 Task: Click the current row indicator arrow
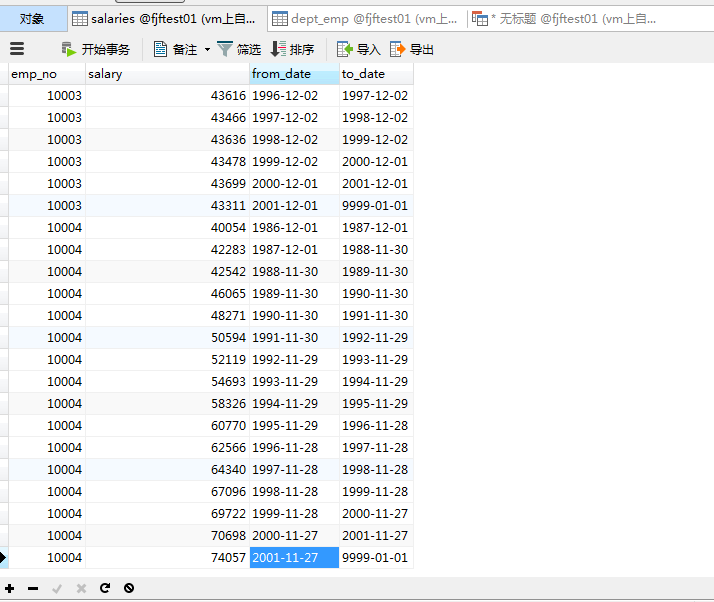pyautogui.click(x=3, y=557)
